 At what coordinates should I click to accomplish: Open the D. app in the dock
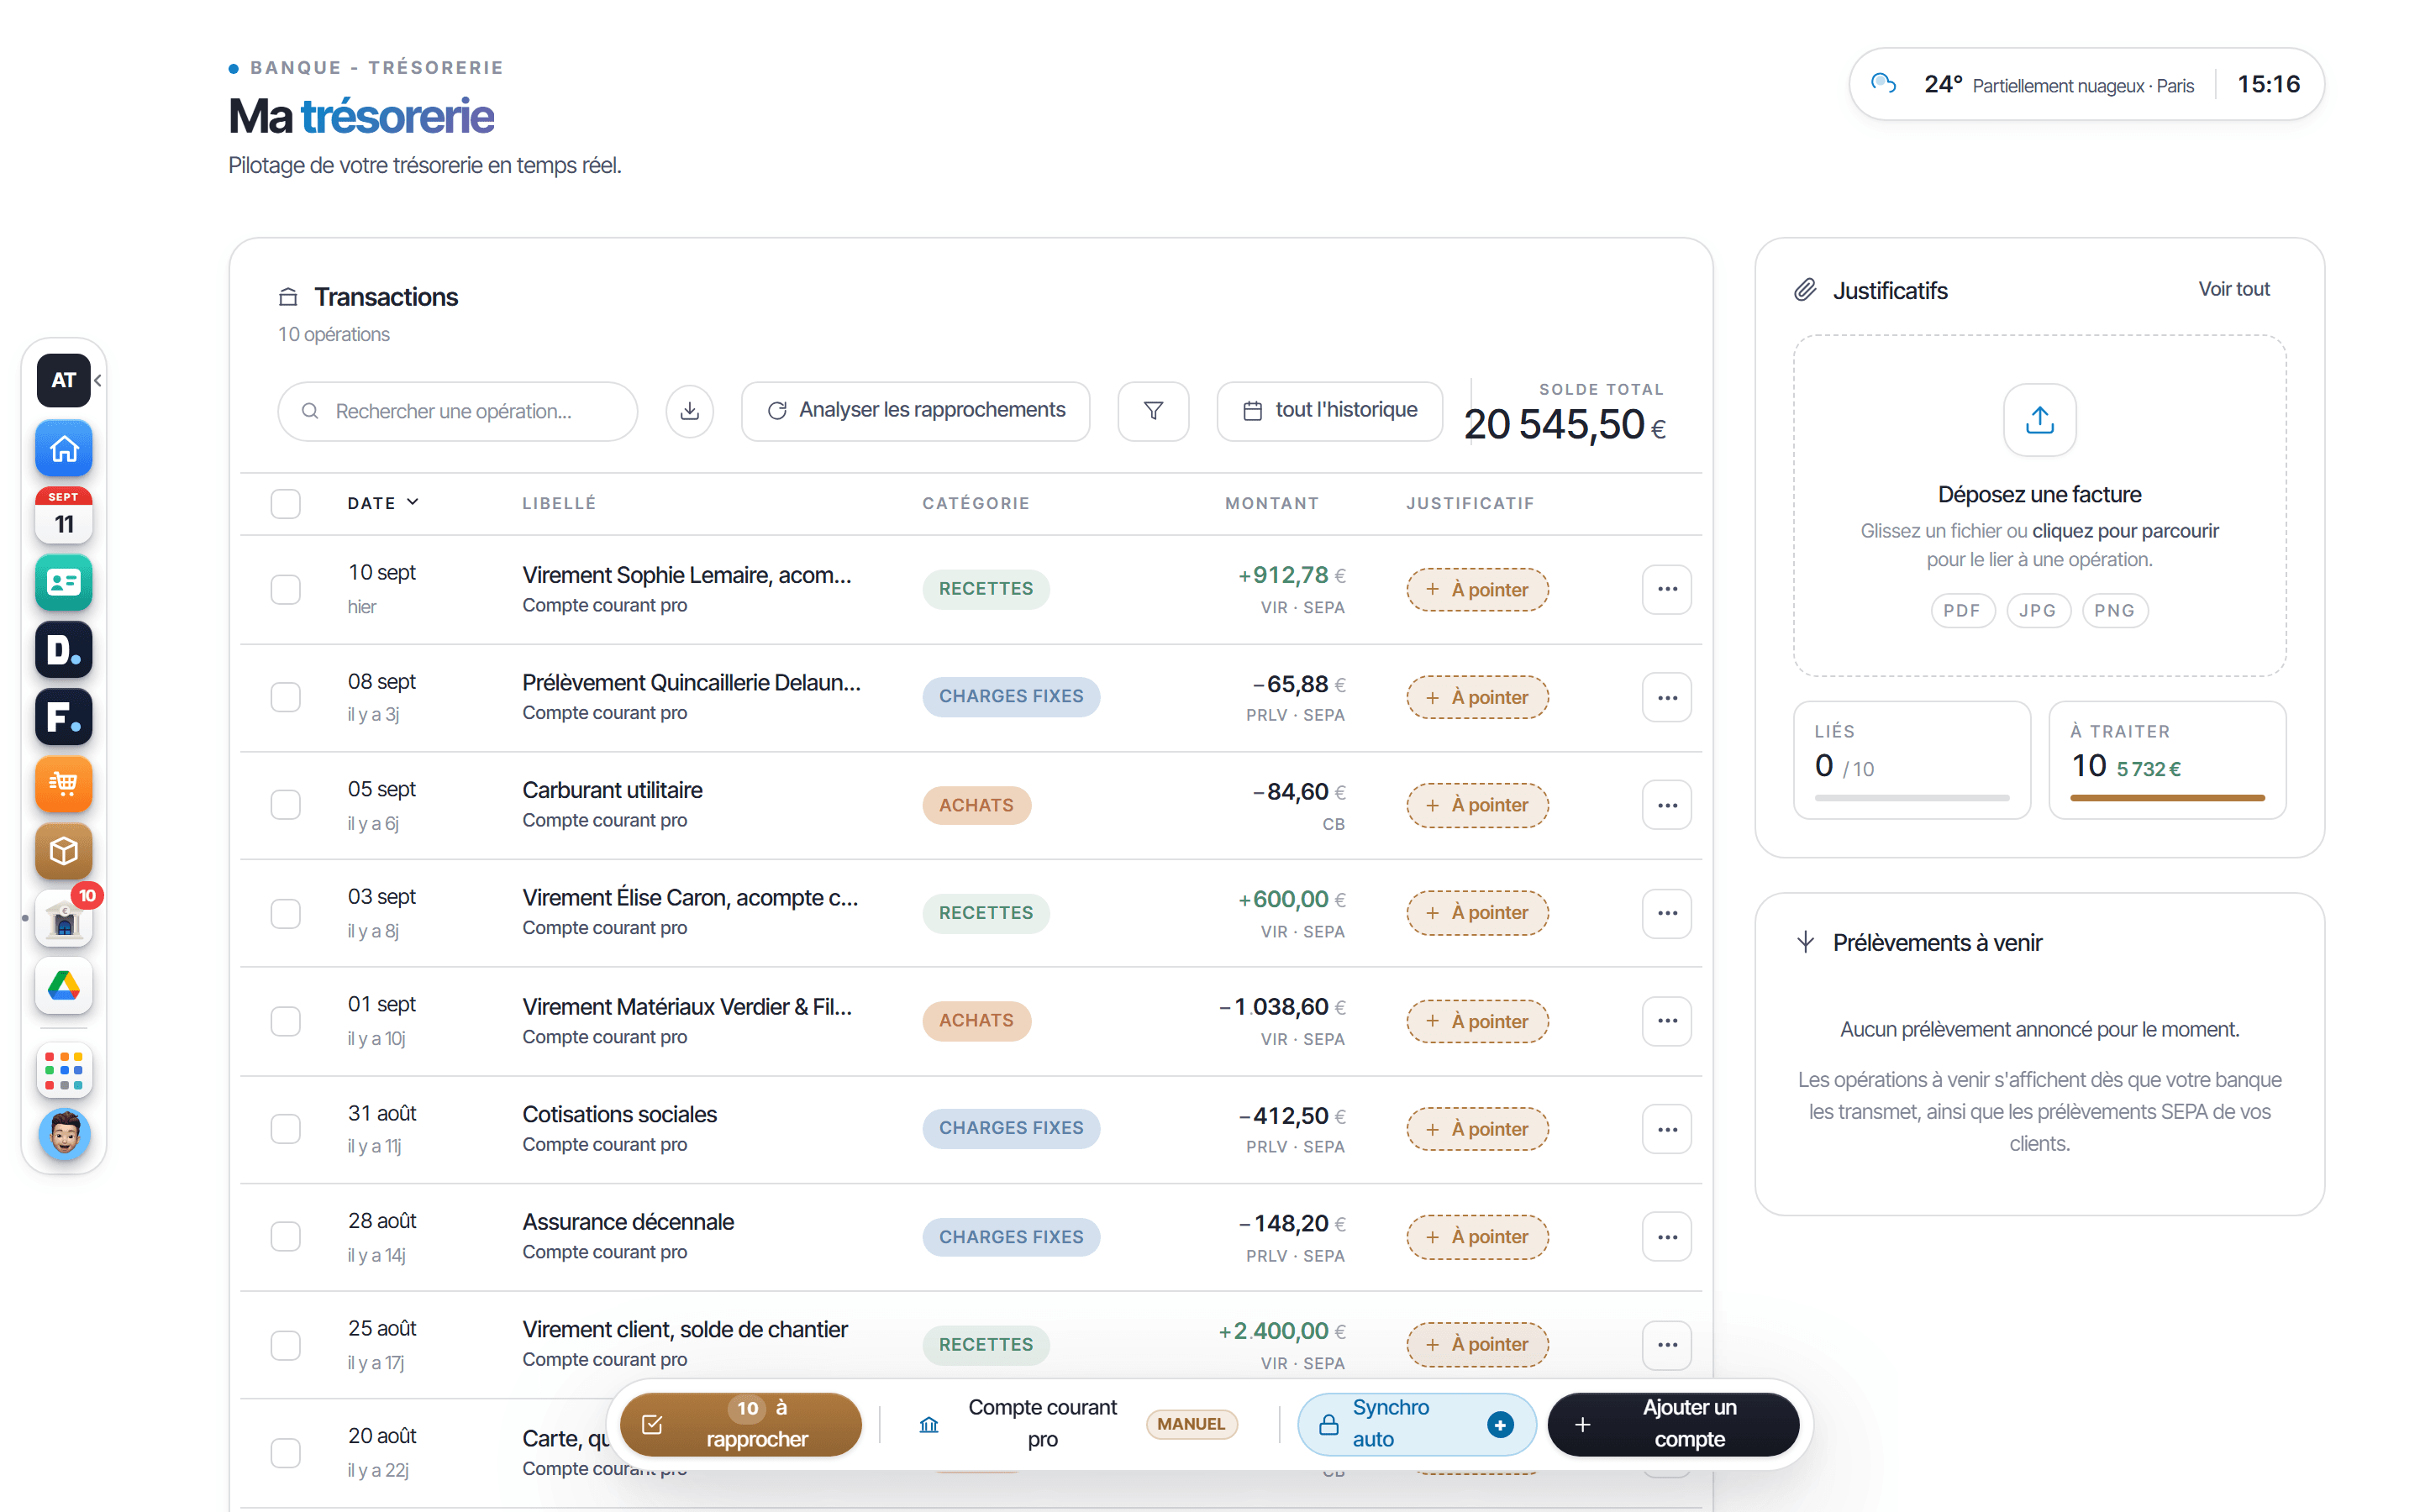(64, 650)
